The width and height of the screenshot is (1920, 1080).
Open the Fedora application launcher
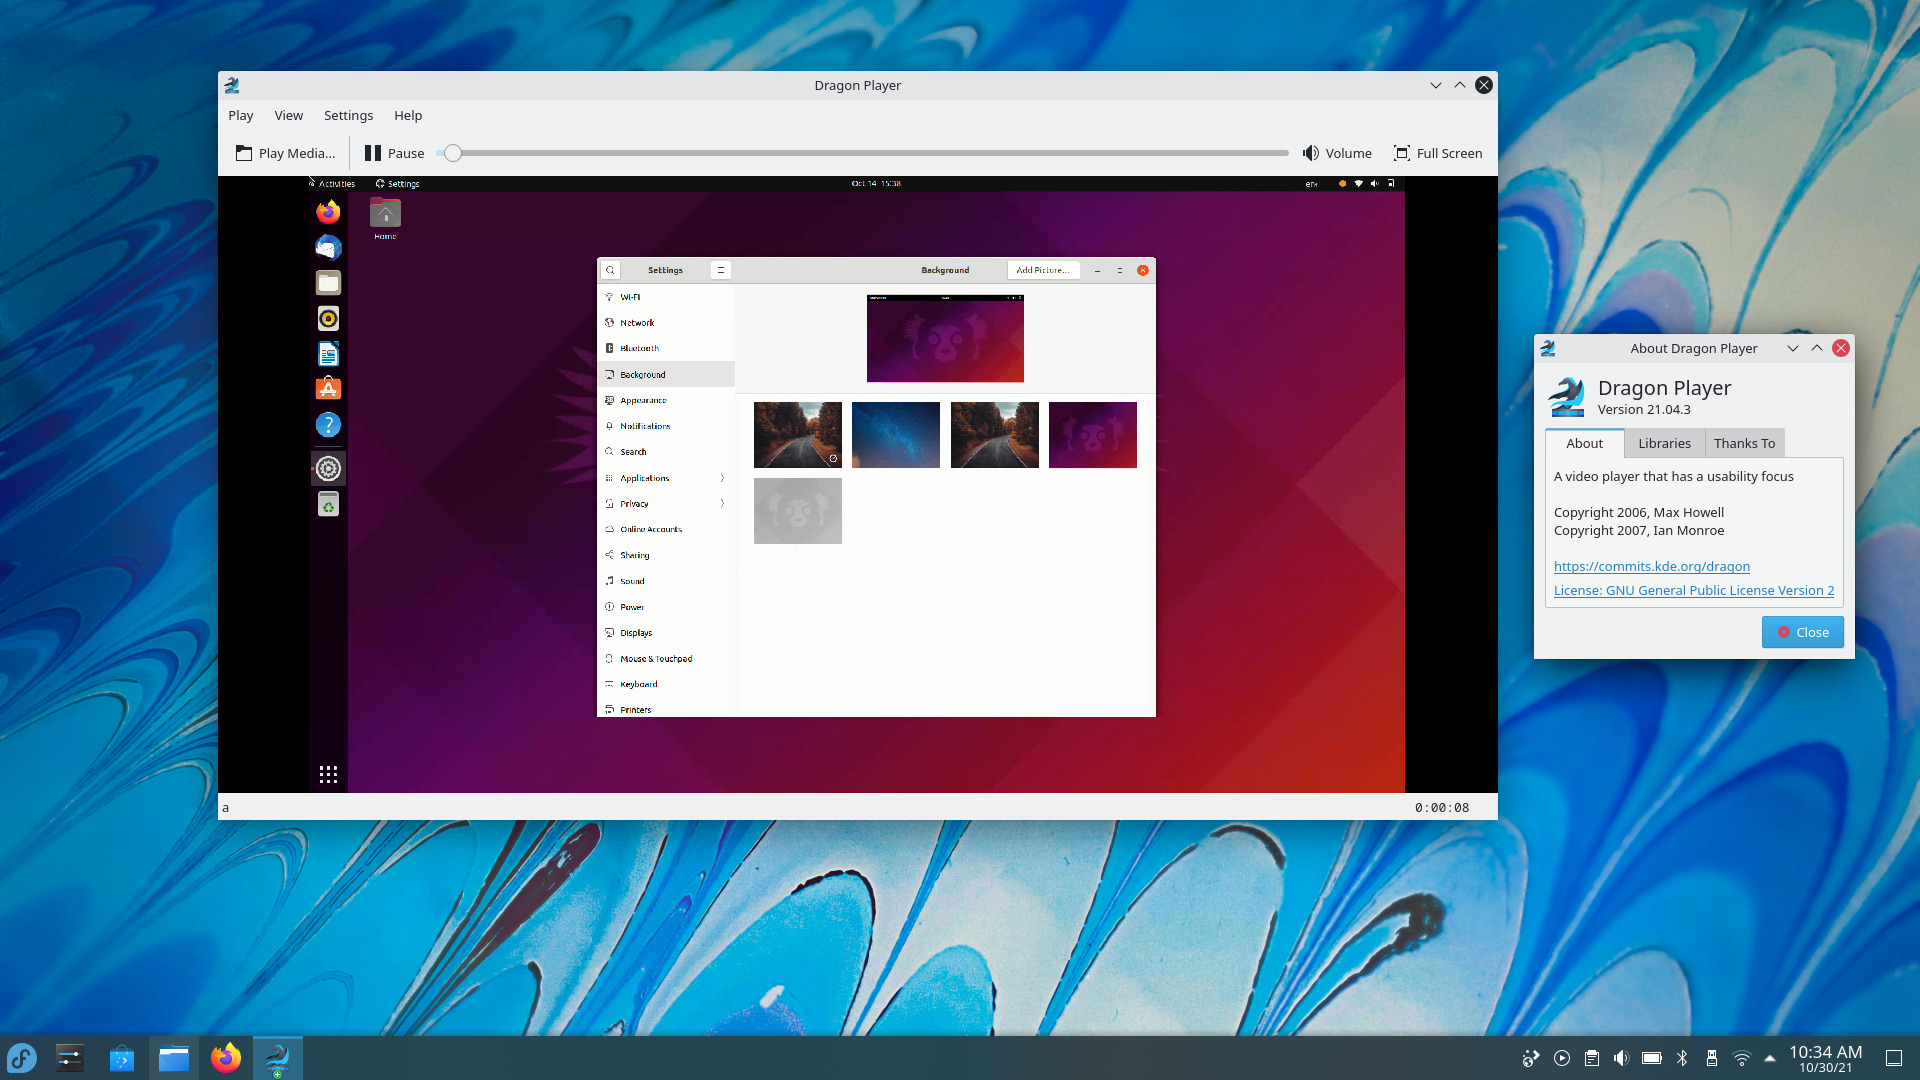click(x=21, y=1057)
